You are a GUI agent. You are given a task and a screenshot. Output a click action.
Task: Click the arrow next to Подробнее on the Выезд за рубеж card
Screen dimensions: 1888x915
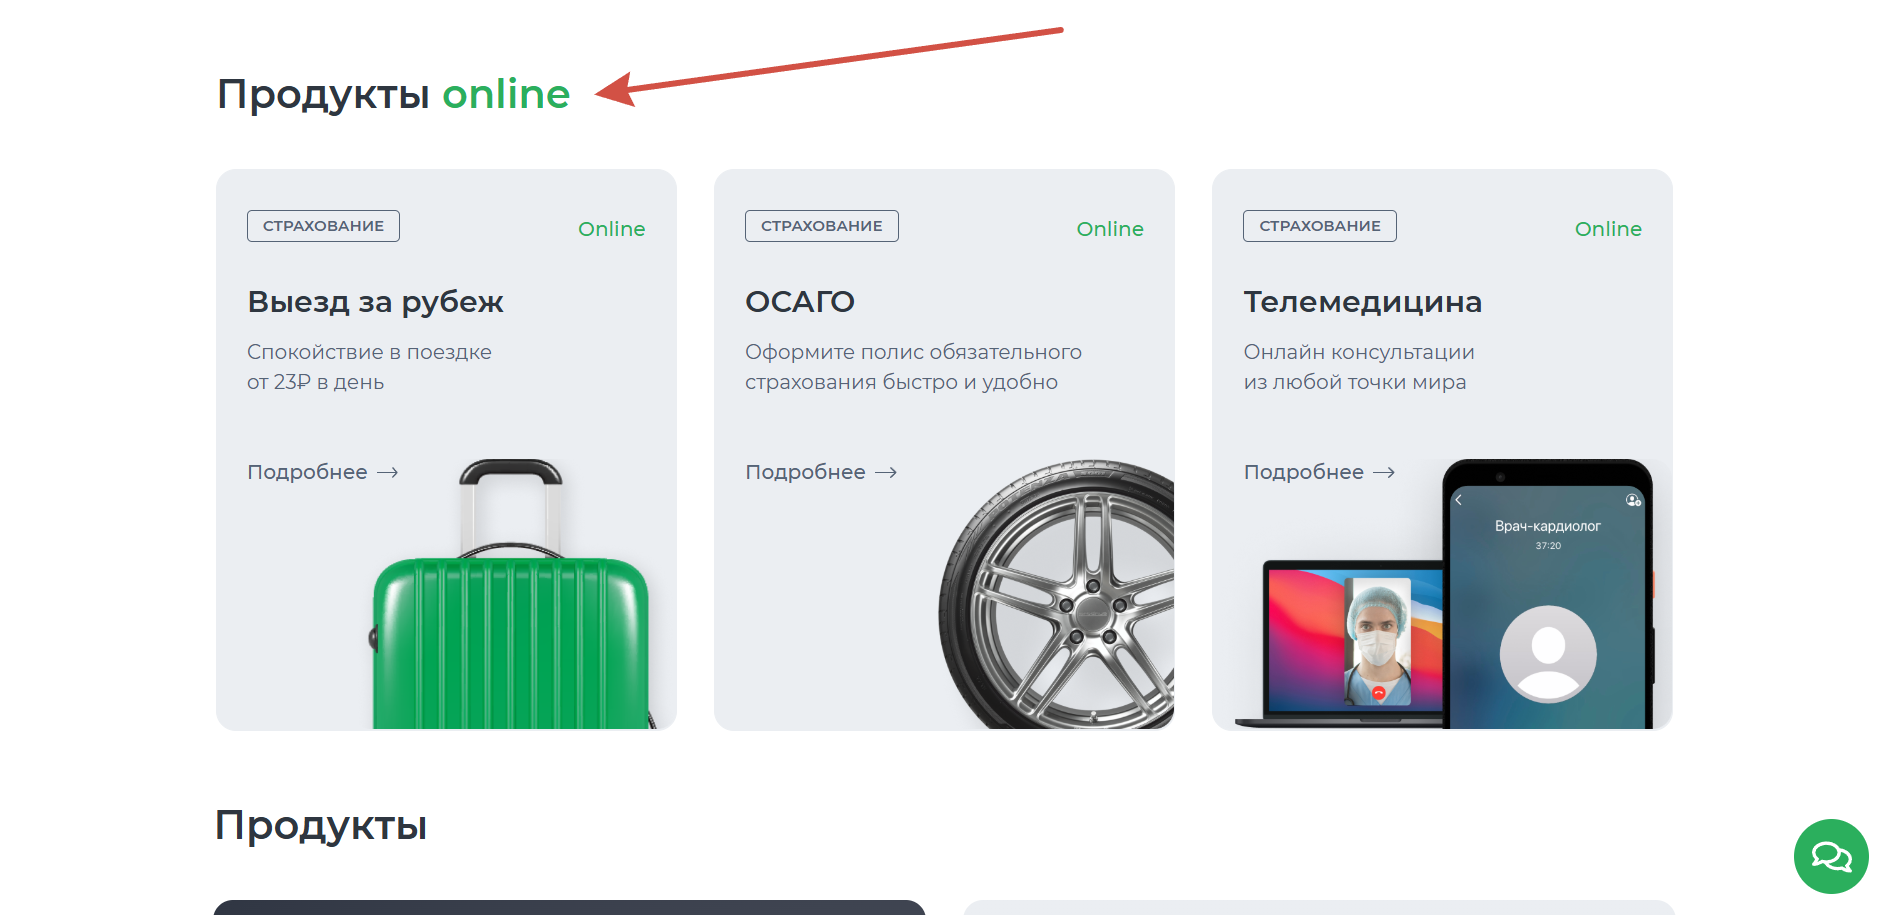tap(388, 472)
